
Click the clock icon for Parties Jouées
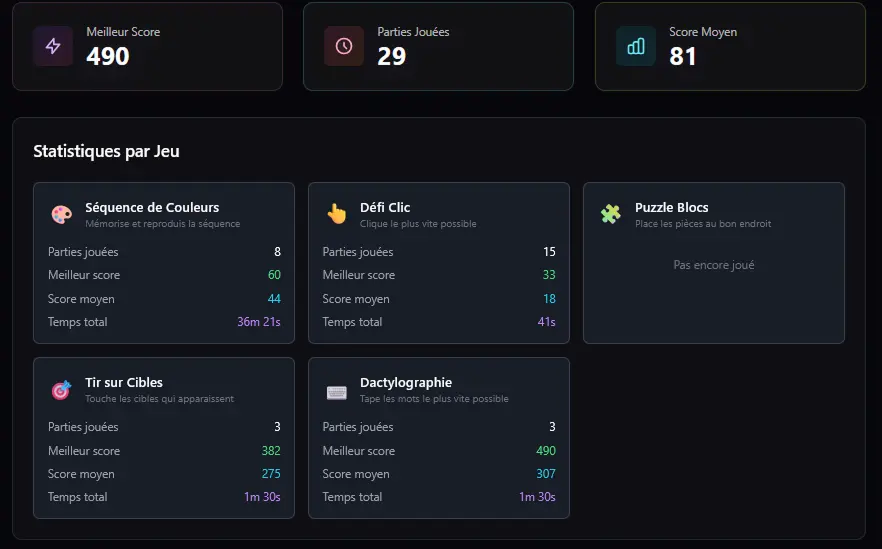344,46
